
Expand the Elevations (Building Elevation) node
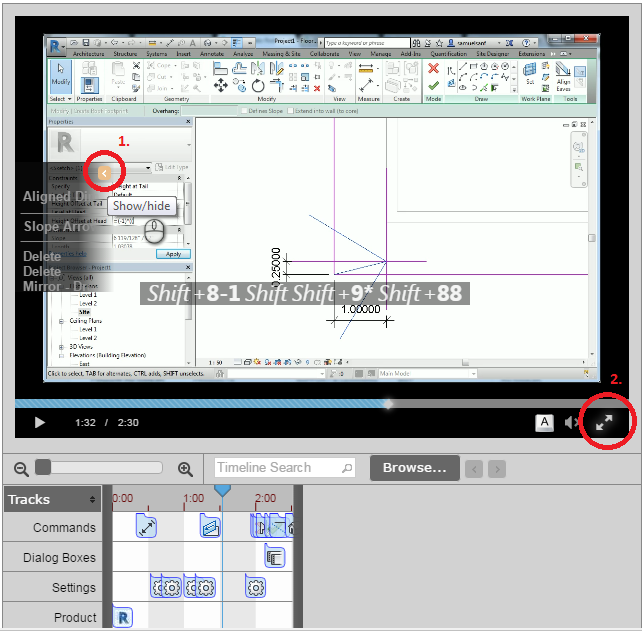pos(61,355)
